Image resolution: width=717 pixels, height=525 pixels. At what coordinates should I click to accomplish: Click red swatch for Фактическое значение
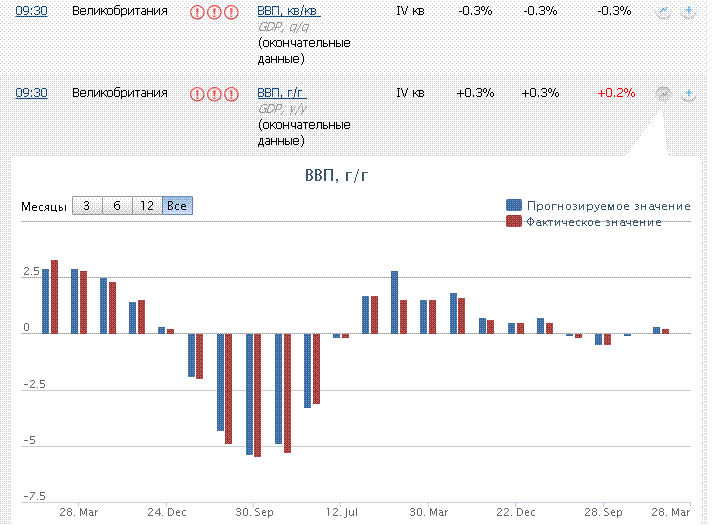pos(514,221)
